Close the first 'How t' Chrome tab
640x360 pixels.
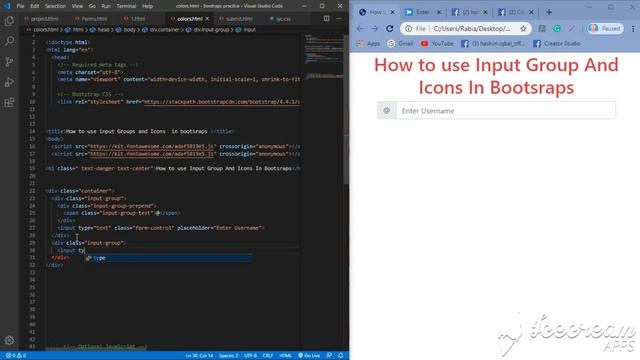pos(393,12)
